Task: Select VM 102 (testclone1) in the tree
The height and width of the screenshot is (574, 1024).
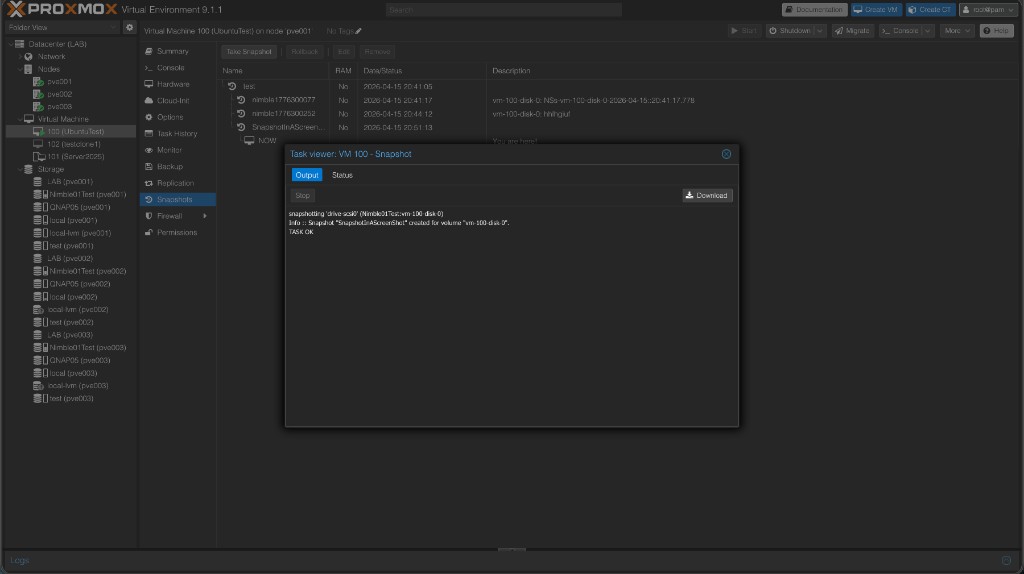Action: tap(73, 144)
